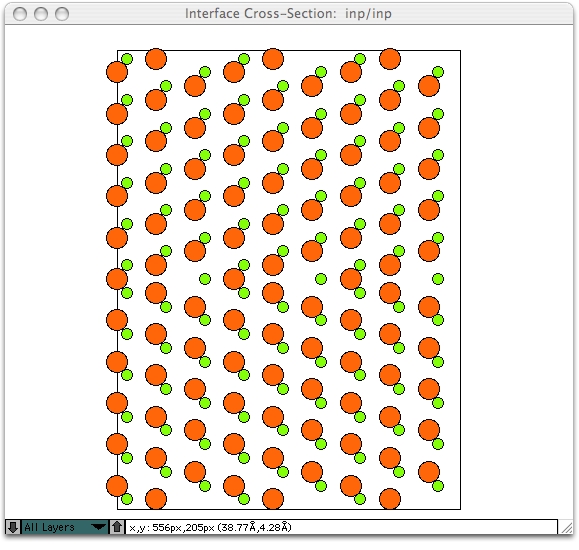This screenshot has width=579, height=550.
Task: Click the window zoom button in title bar
Action: tap(62, 14)
